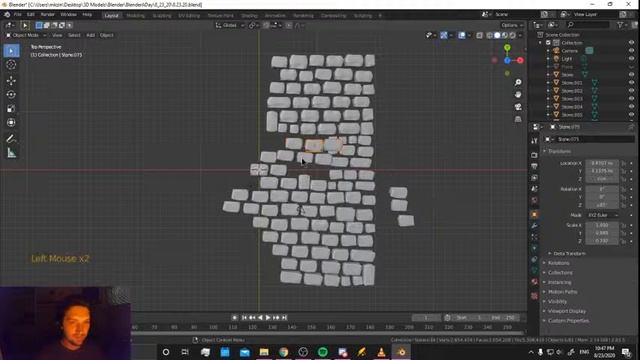This screenshot has width=640, height=360.
Task: Open the viewport View menu
Action: click(57, 35)
